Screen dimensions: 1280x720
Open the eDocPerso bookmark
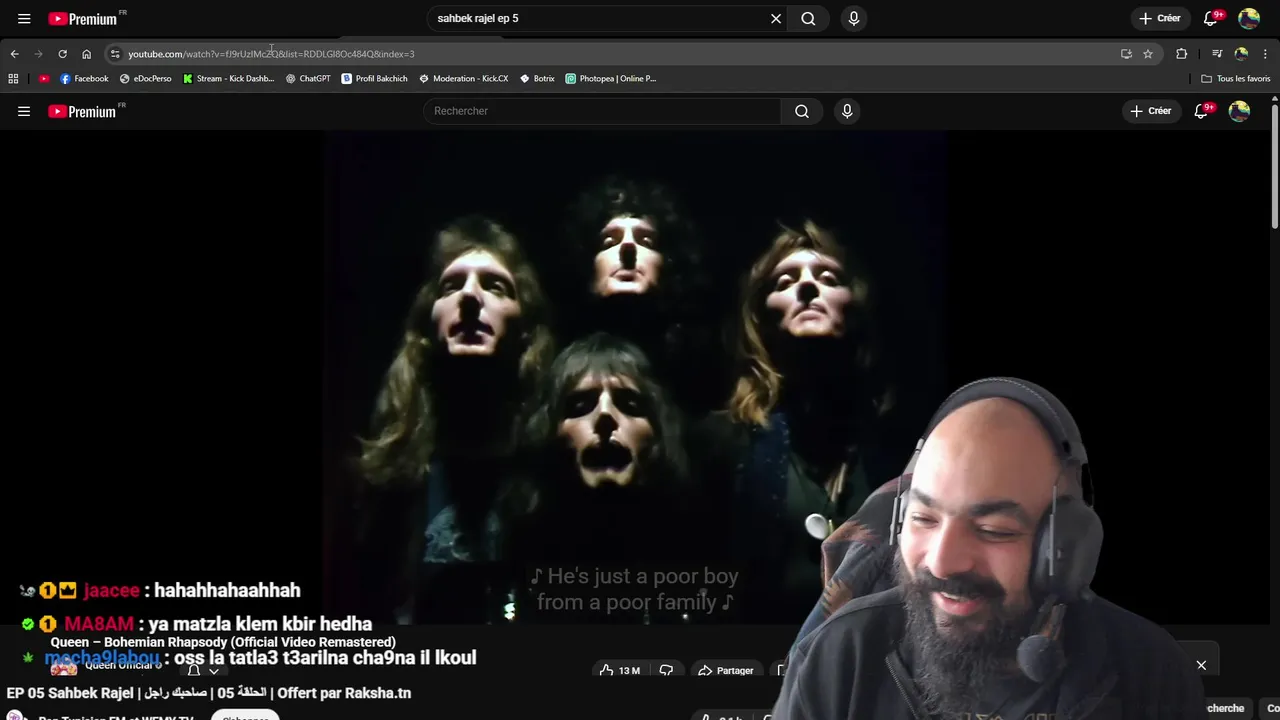146,78
